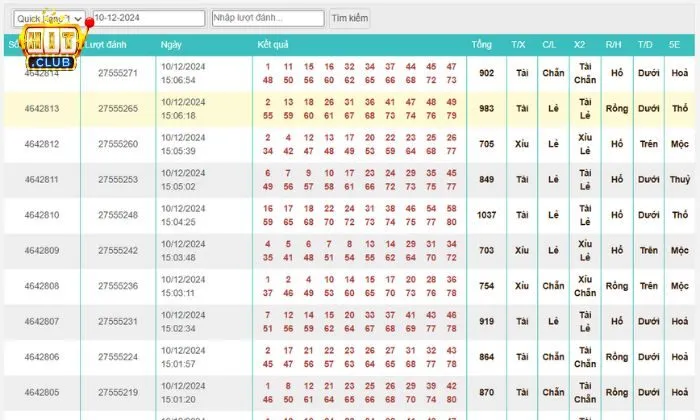This screenshot has height=420, width=700.
Task: Click the time 15:03:48 entry
Action: [x=178, y=258]
